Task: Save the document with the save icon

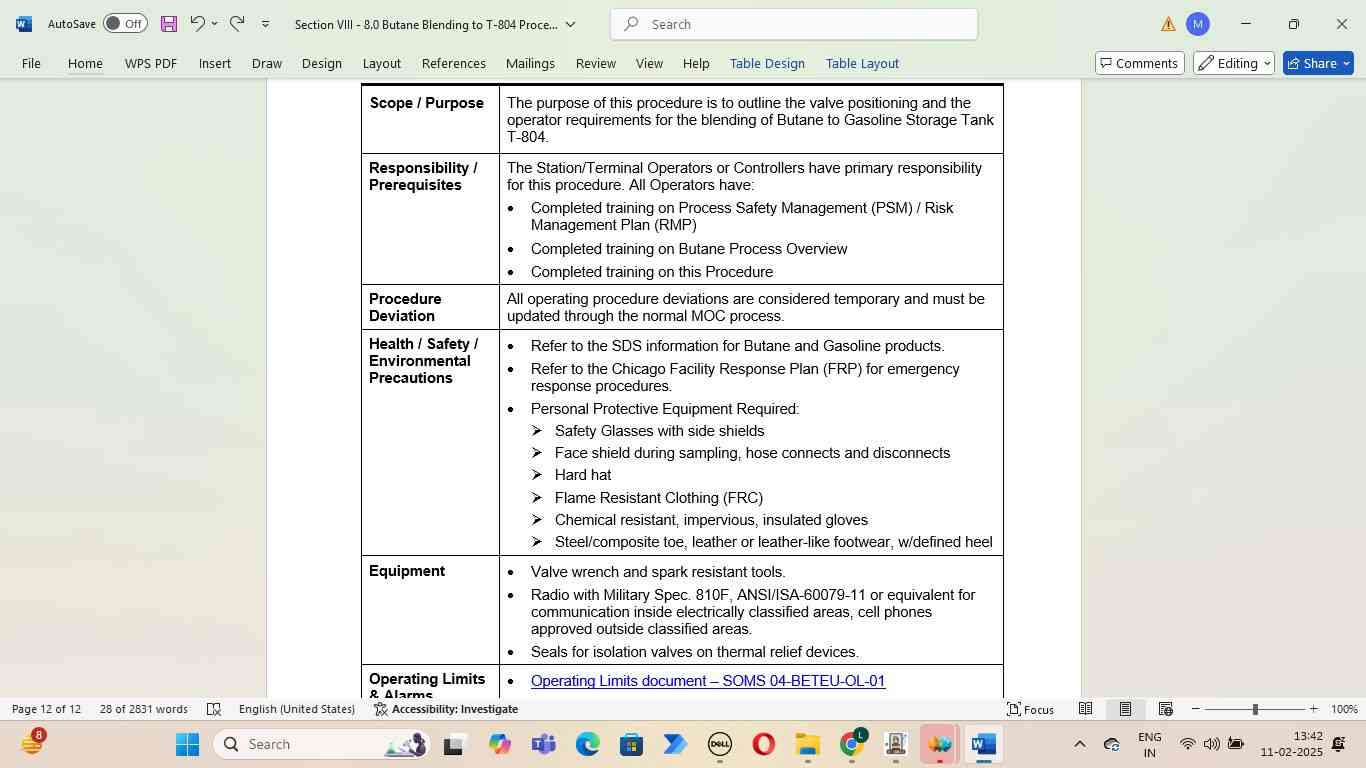Action: point(168,24)
